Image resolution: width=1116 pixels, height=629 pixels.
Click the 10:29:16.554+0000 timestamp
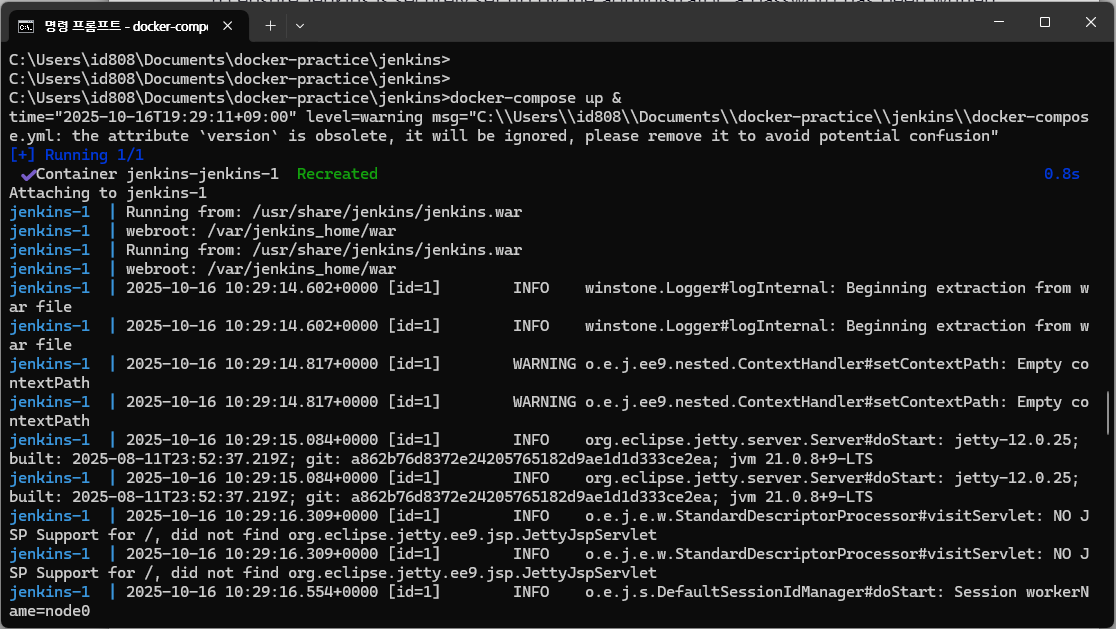[301, 591]
